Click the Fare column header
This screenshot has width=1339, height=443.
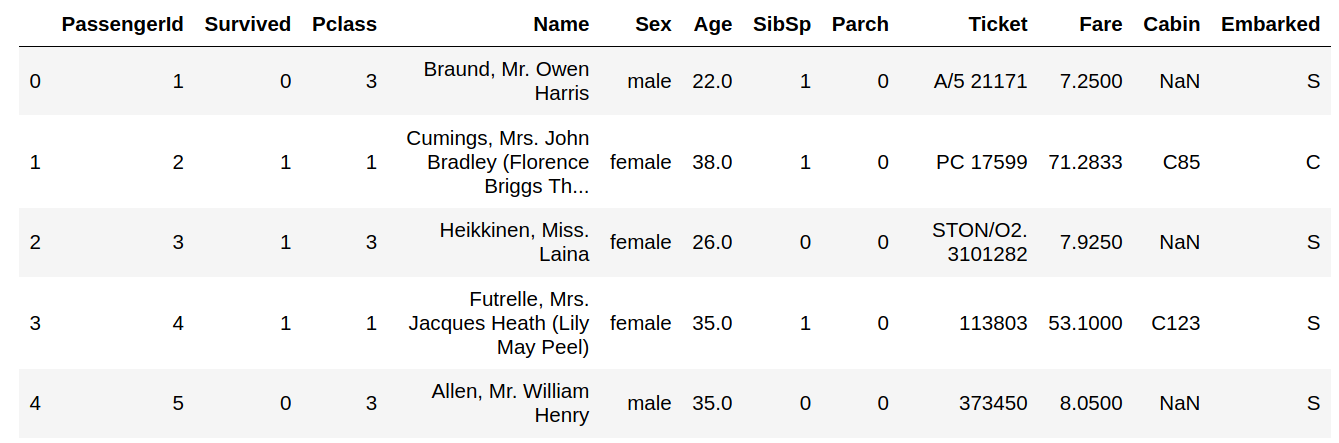[1101, 24]
